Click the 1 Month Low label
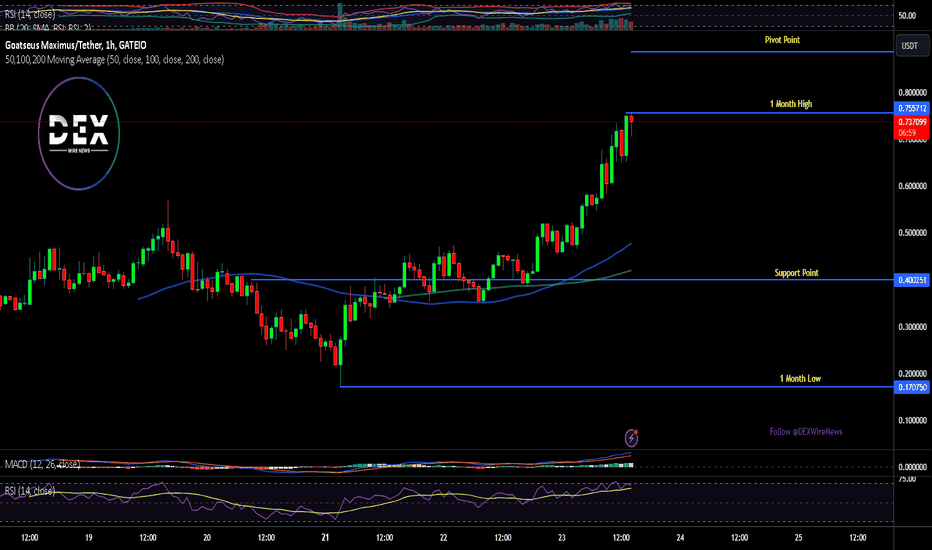This screenshot has height=550, width=932. [800, 379]
